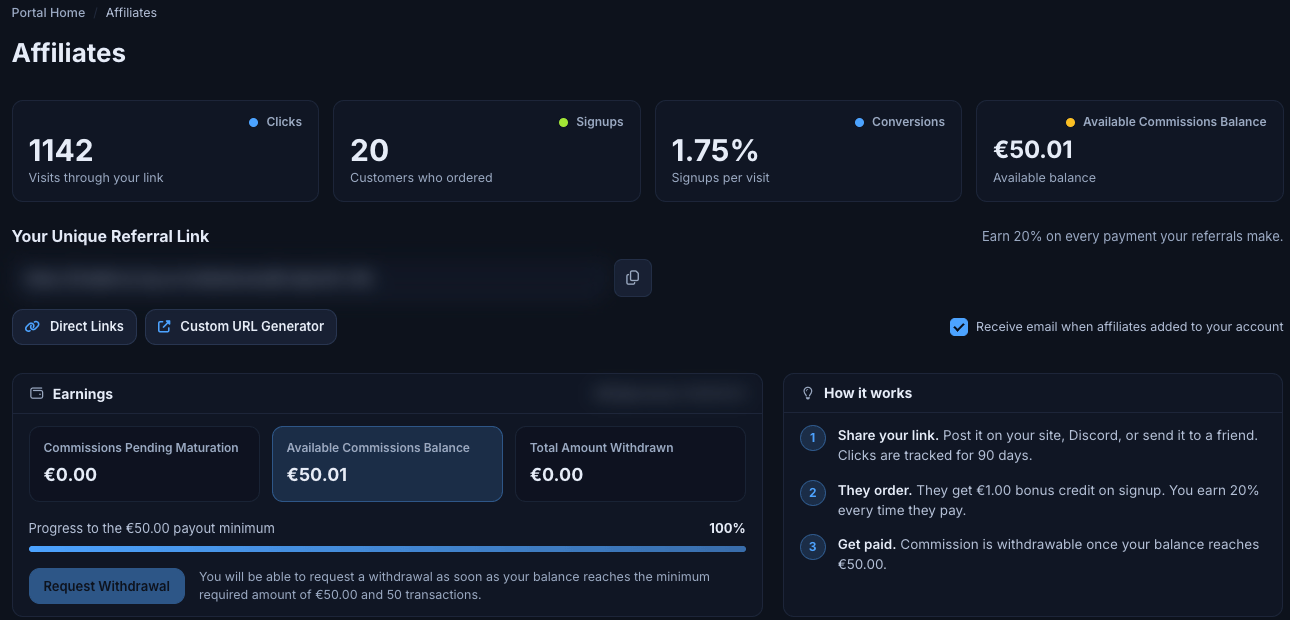Viewport: 1290px width, 620px height.
Task: Click the withdrawal requirement note text
Action: (x=454, y=586)
